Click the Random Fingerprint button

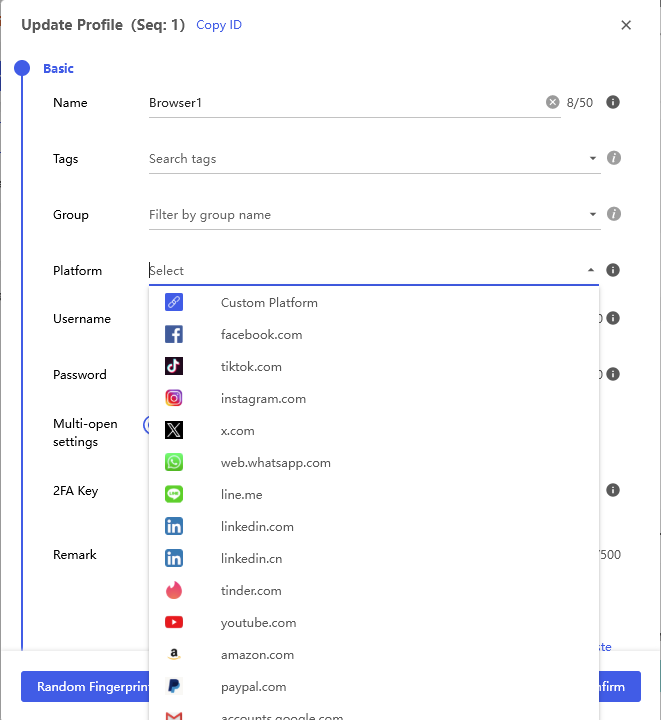(x=85, y=686)
